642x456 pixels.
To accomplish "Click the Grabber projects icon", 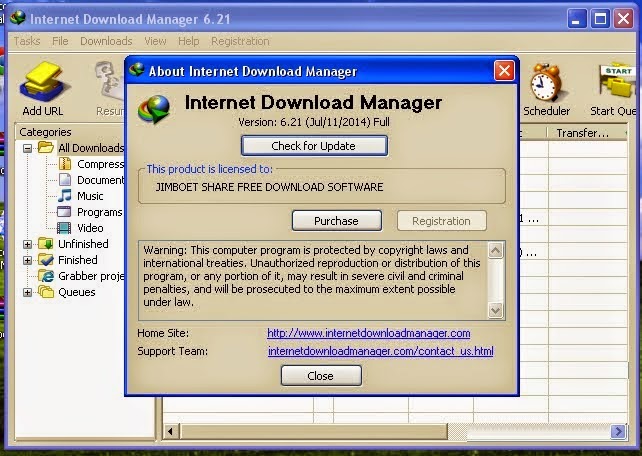I will 46,276.
